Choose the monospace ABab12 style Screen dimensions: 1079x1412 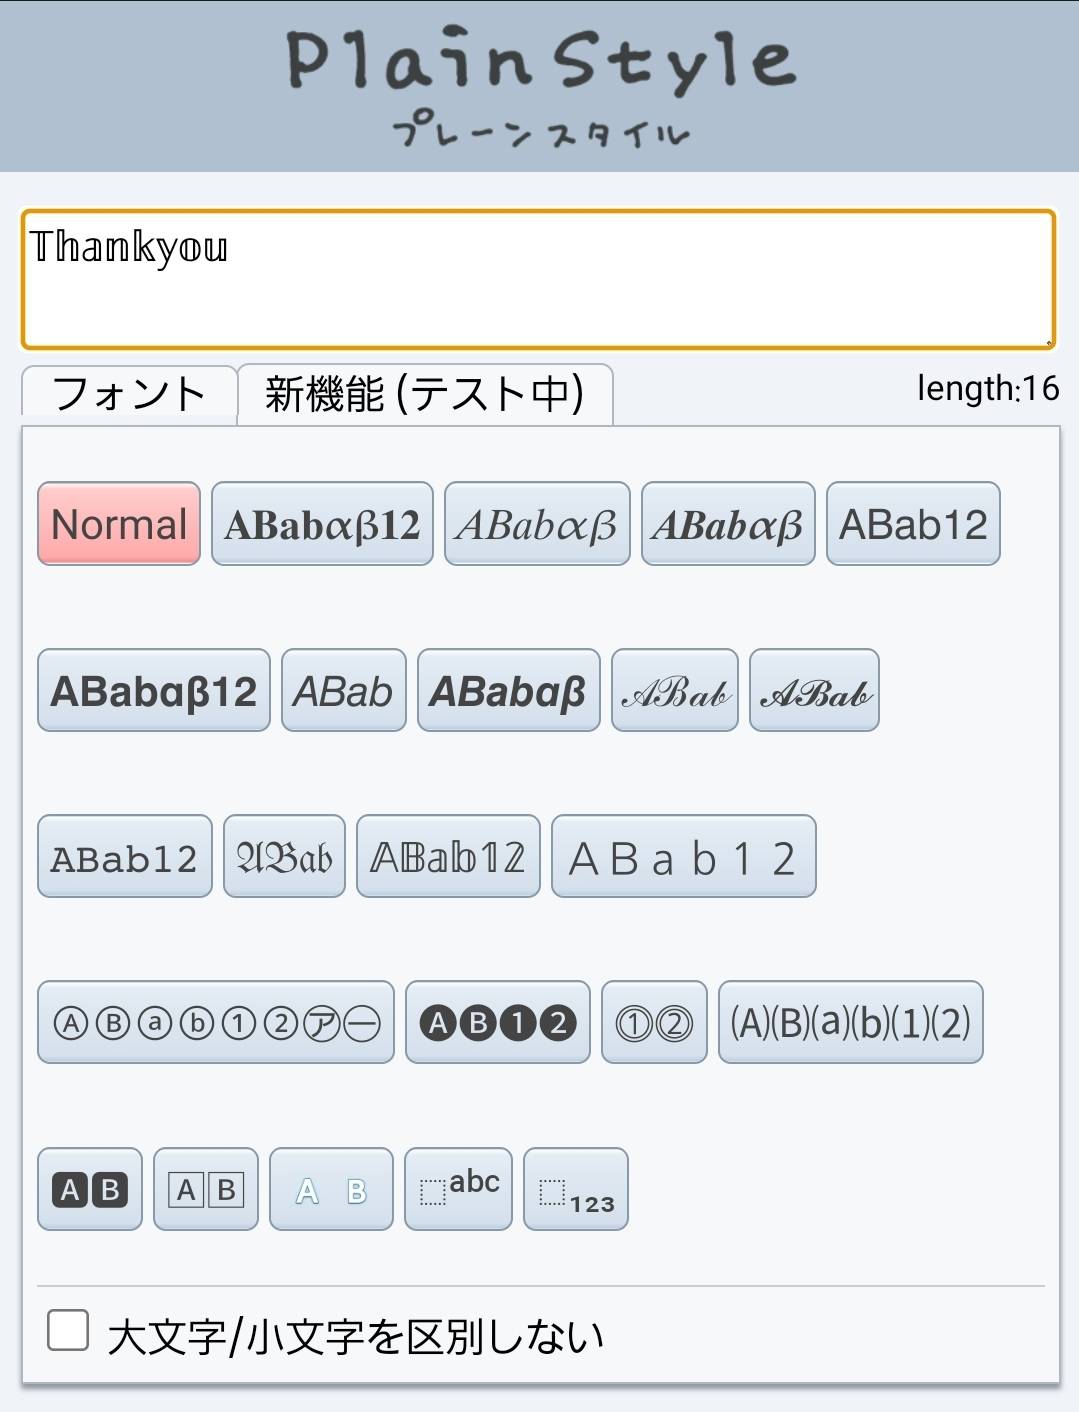pos(125,856)
